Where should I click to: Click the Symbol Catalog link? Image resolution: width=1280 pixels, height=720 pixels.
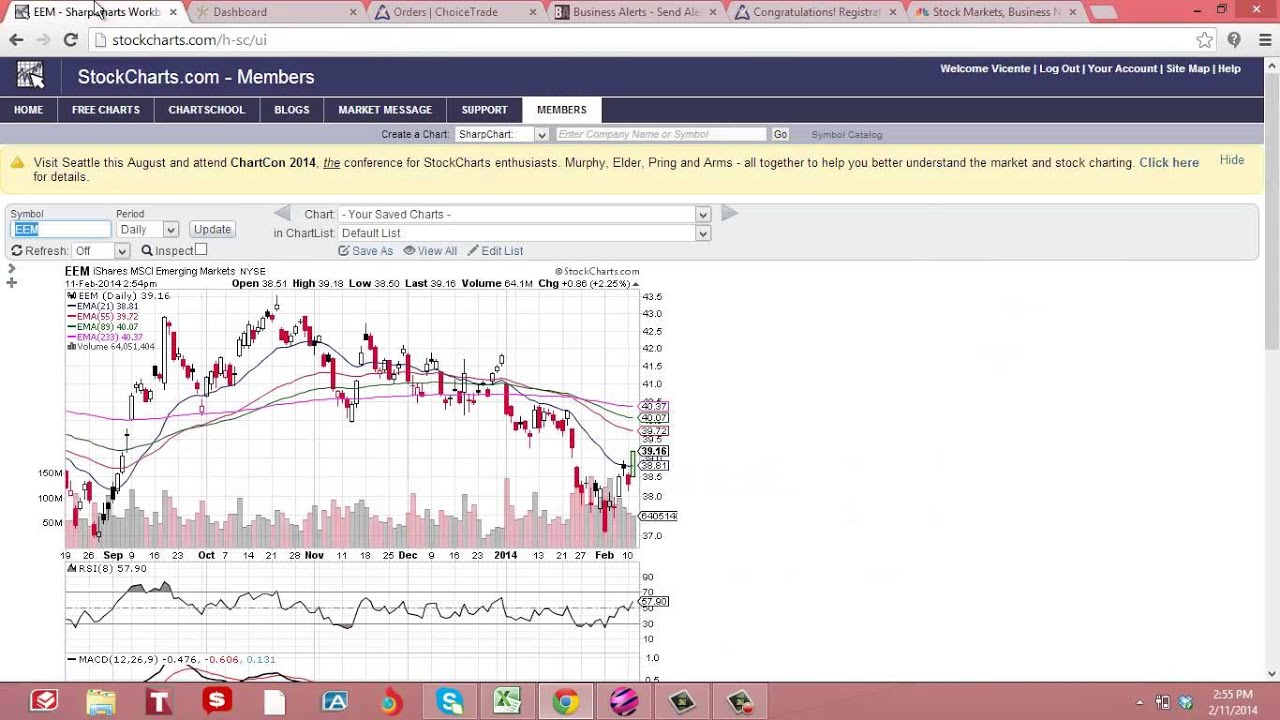(x=847, y=135)
